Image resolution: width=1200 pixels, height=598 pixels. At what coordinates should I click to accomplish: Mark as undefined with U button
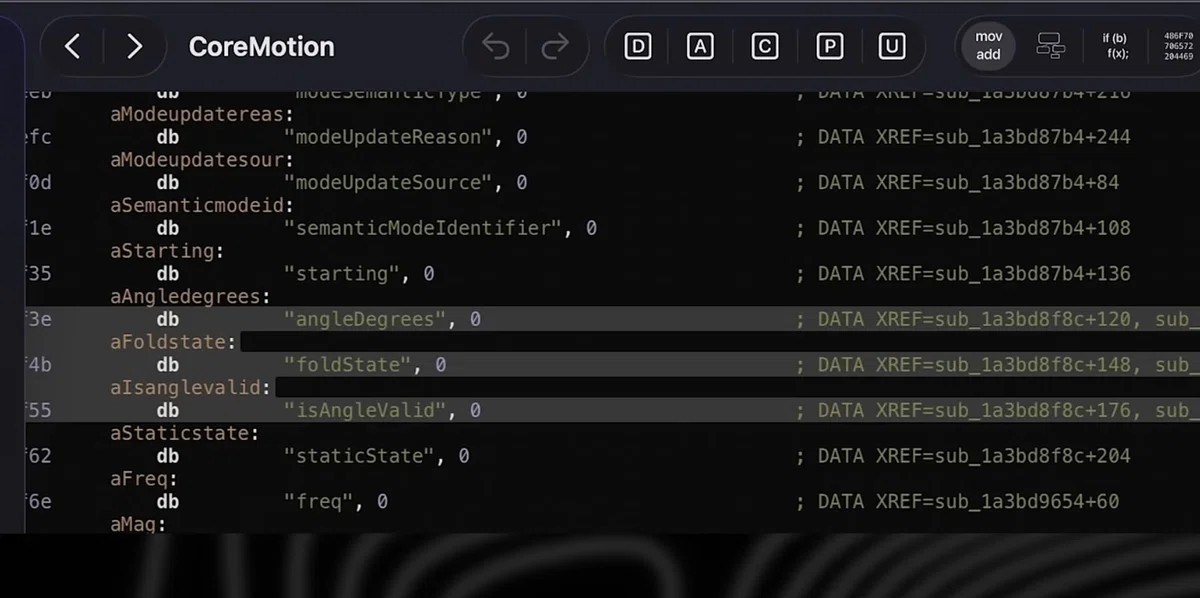[x=892, y=46]
